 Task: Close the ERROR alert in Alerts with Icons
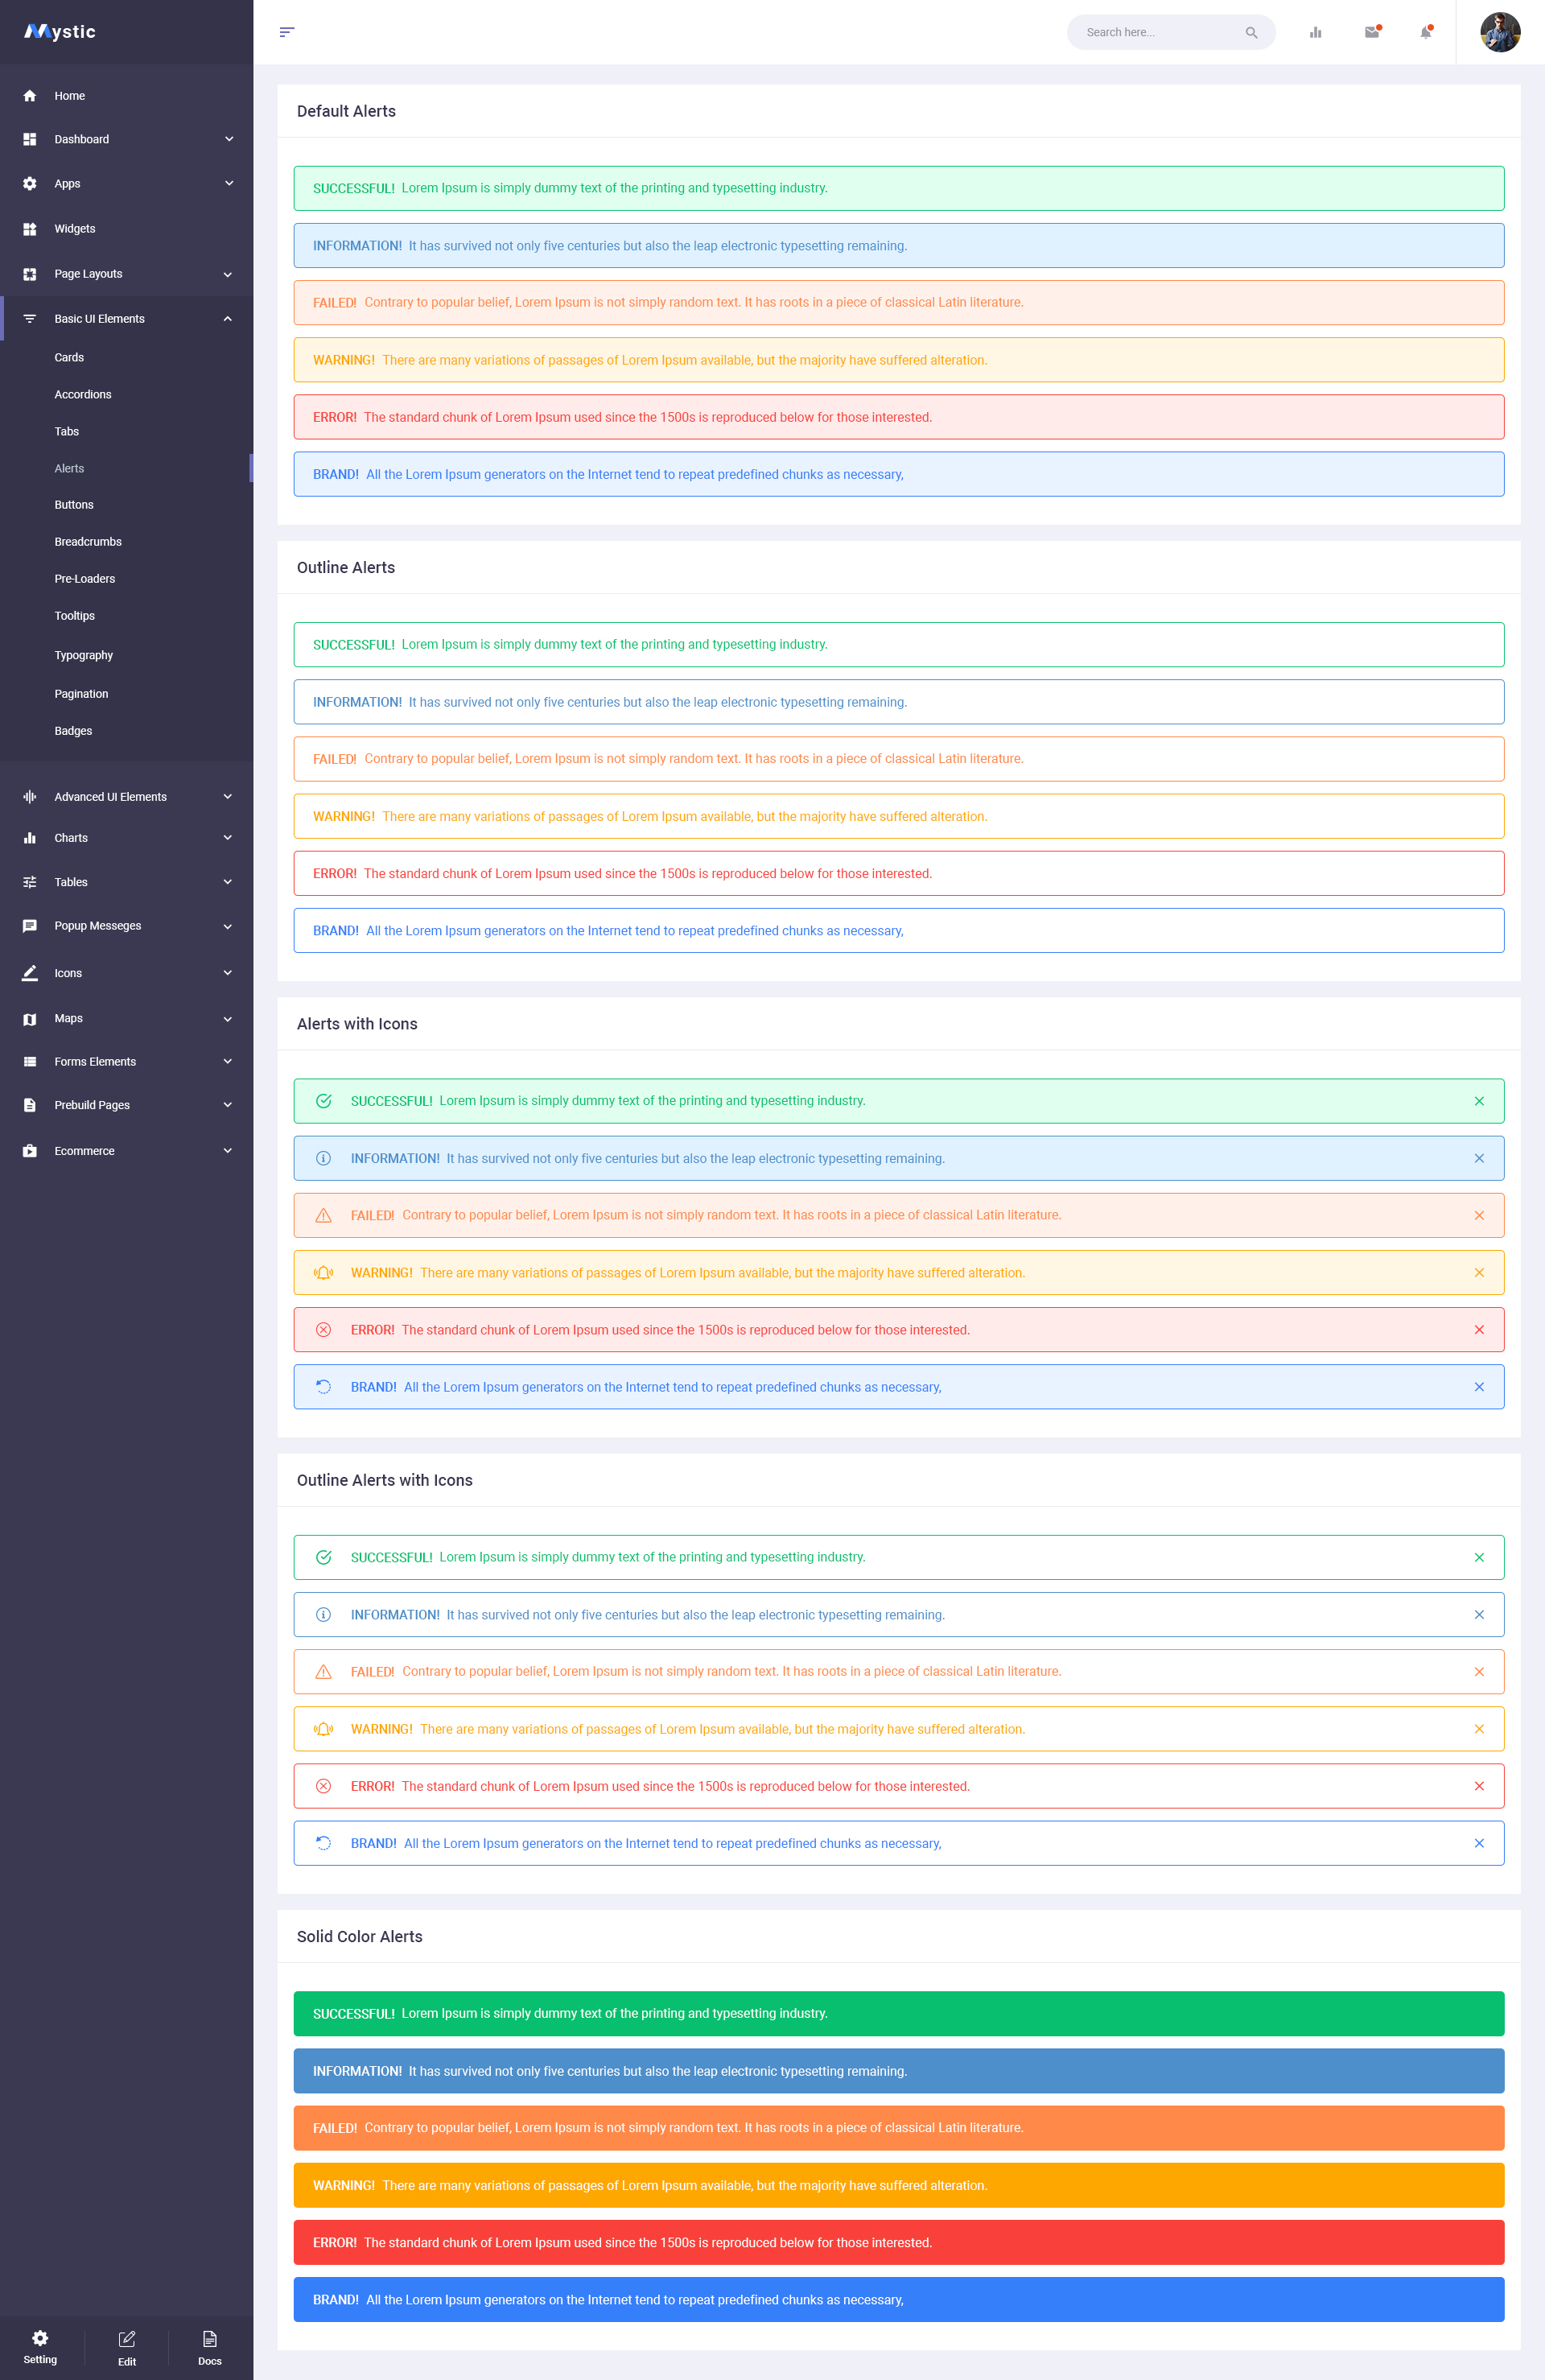(x=1478, y=1330)
